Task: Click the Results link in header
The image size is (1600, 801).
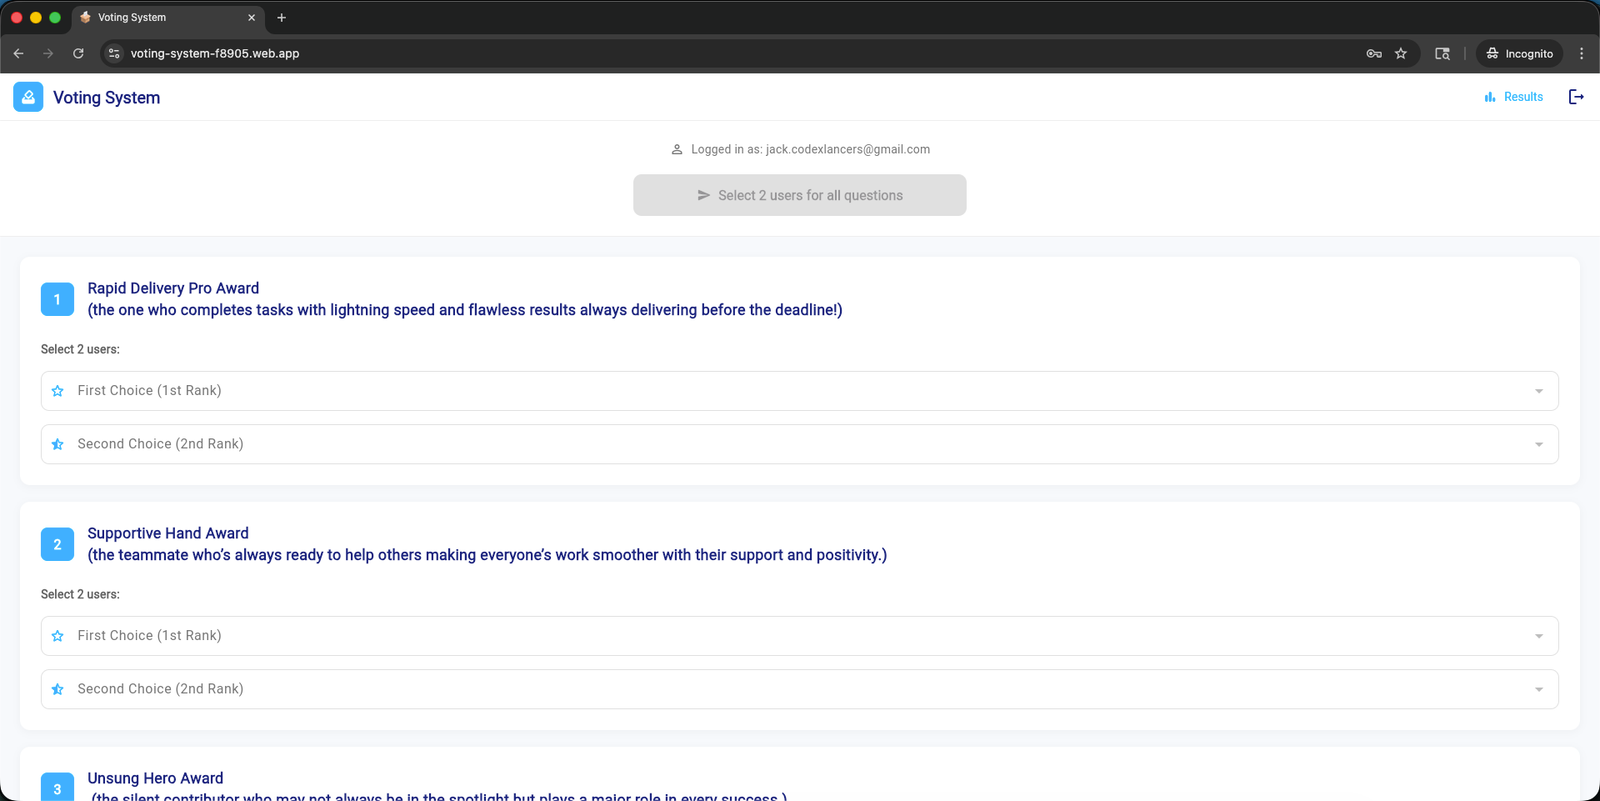Action: tap(1514, 97)
